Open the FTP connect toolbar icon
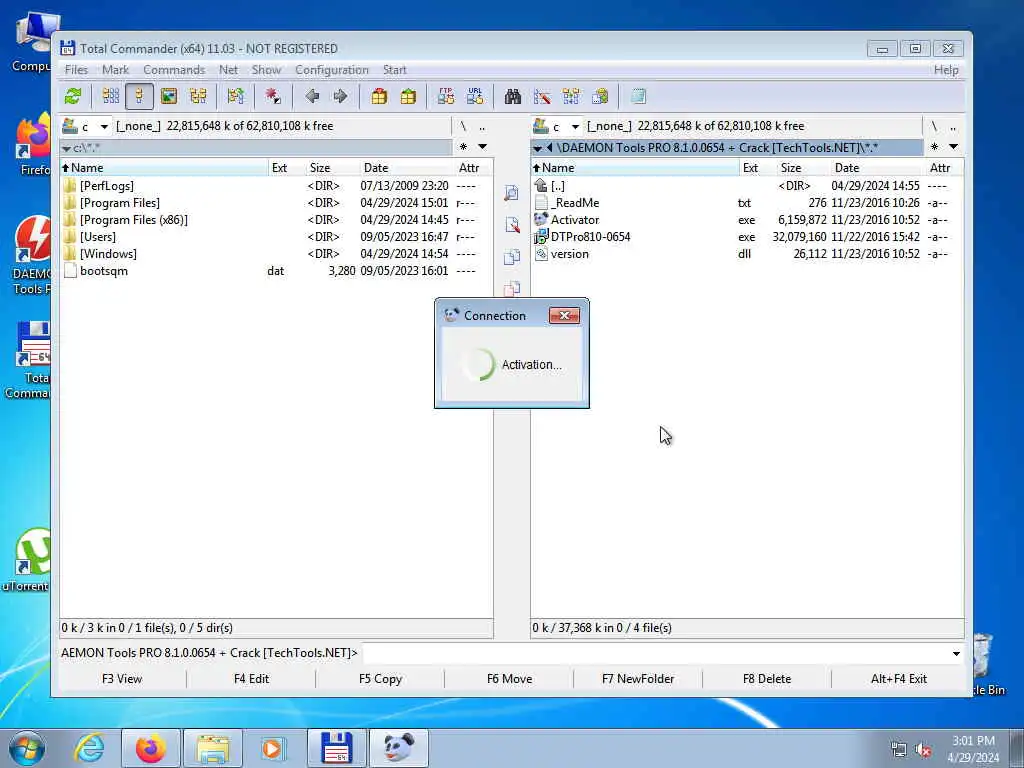 click(446, 97)
